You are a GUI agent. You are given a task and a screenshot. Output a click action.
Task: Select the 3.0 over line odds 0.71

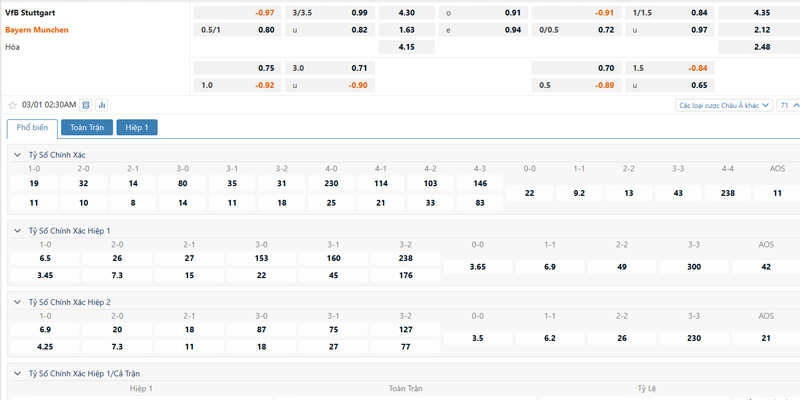click(330, 68)
